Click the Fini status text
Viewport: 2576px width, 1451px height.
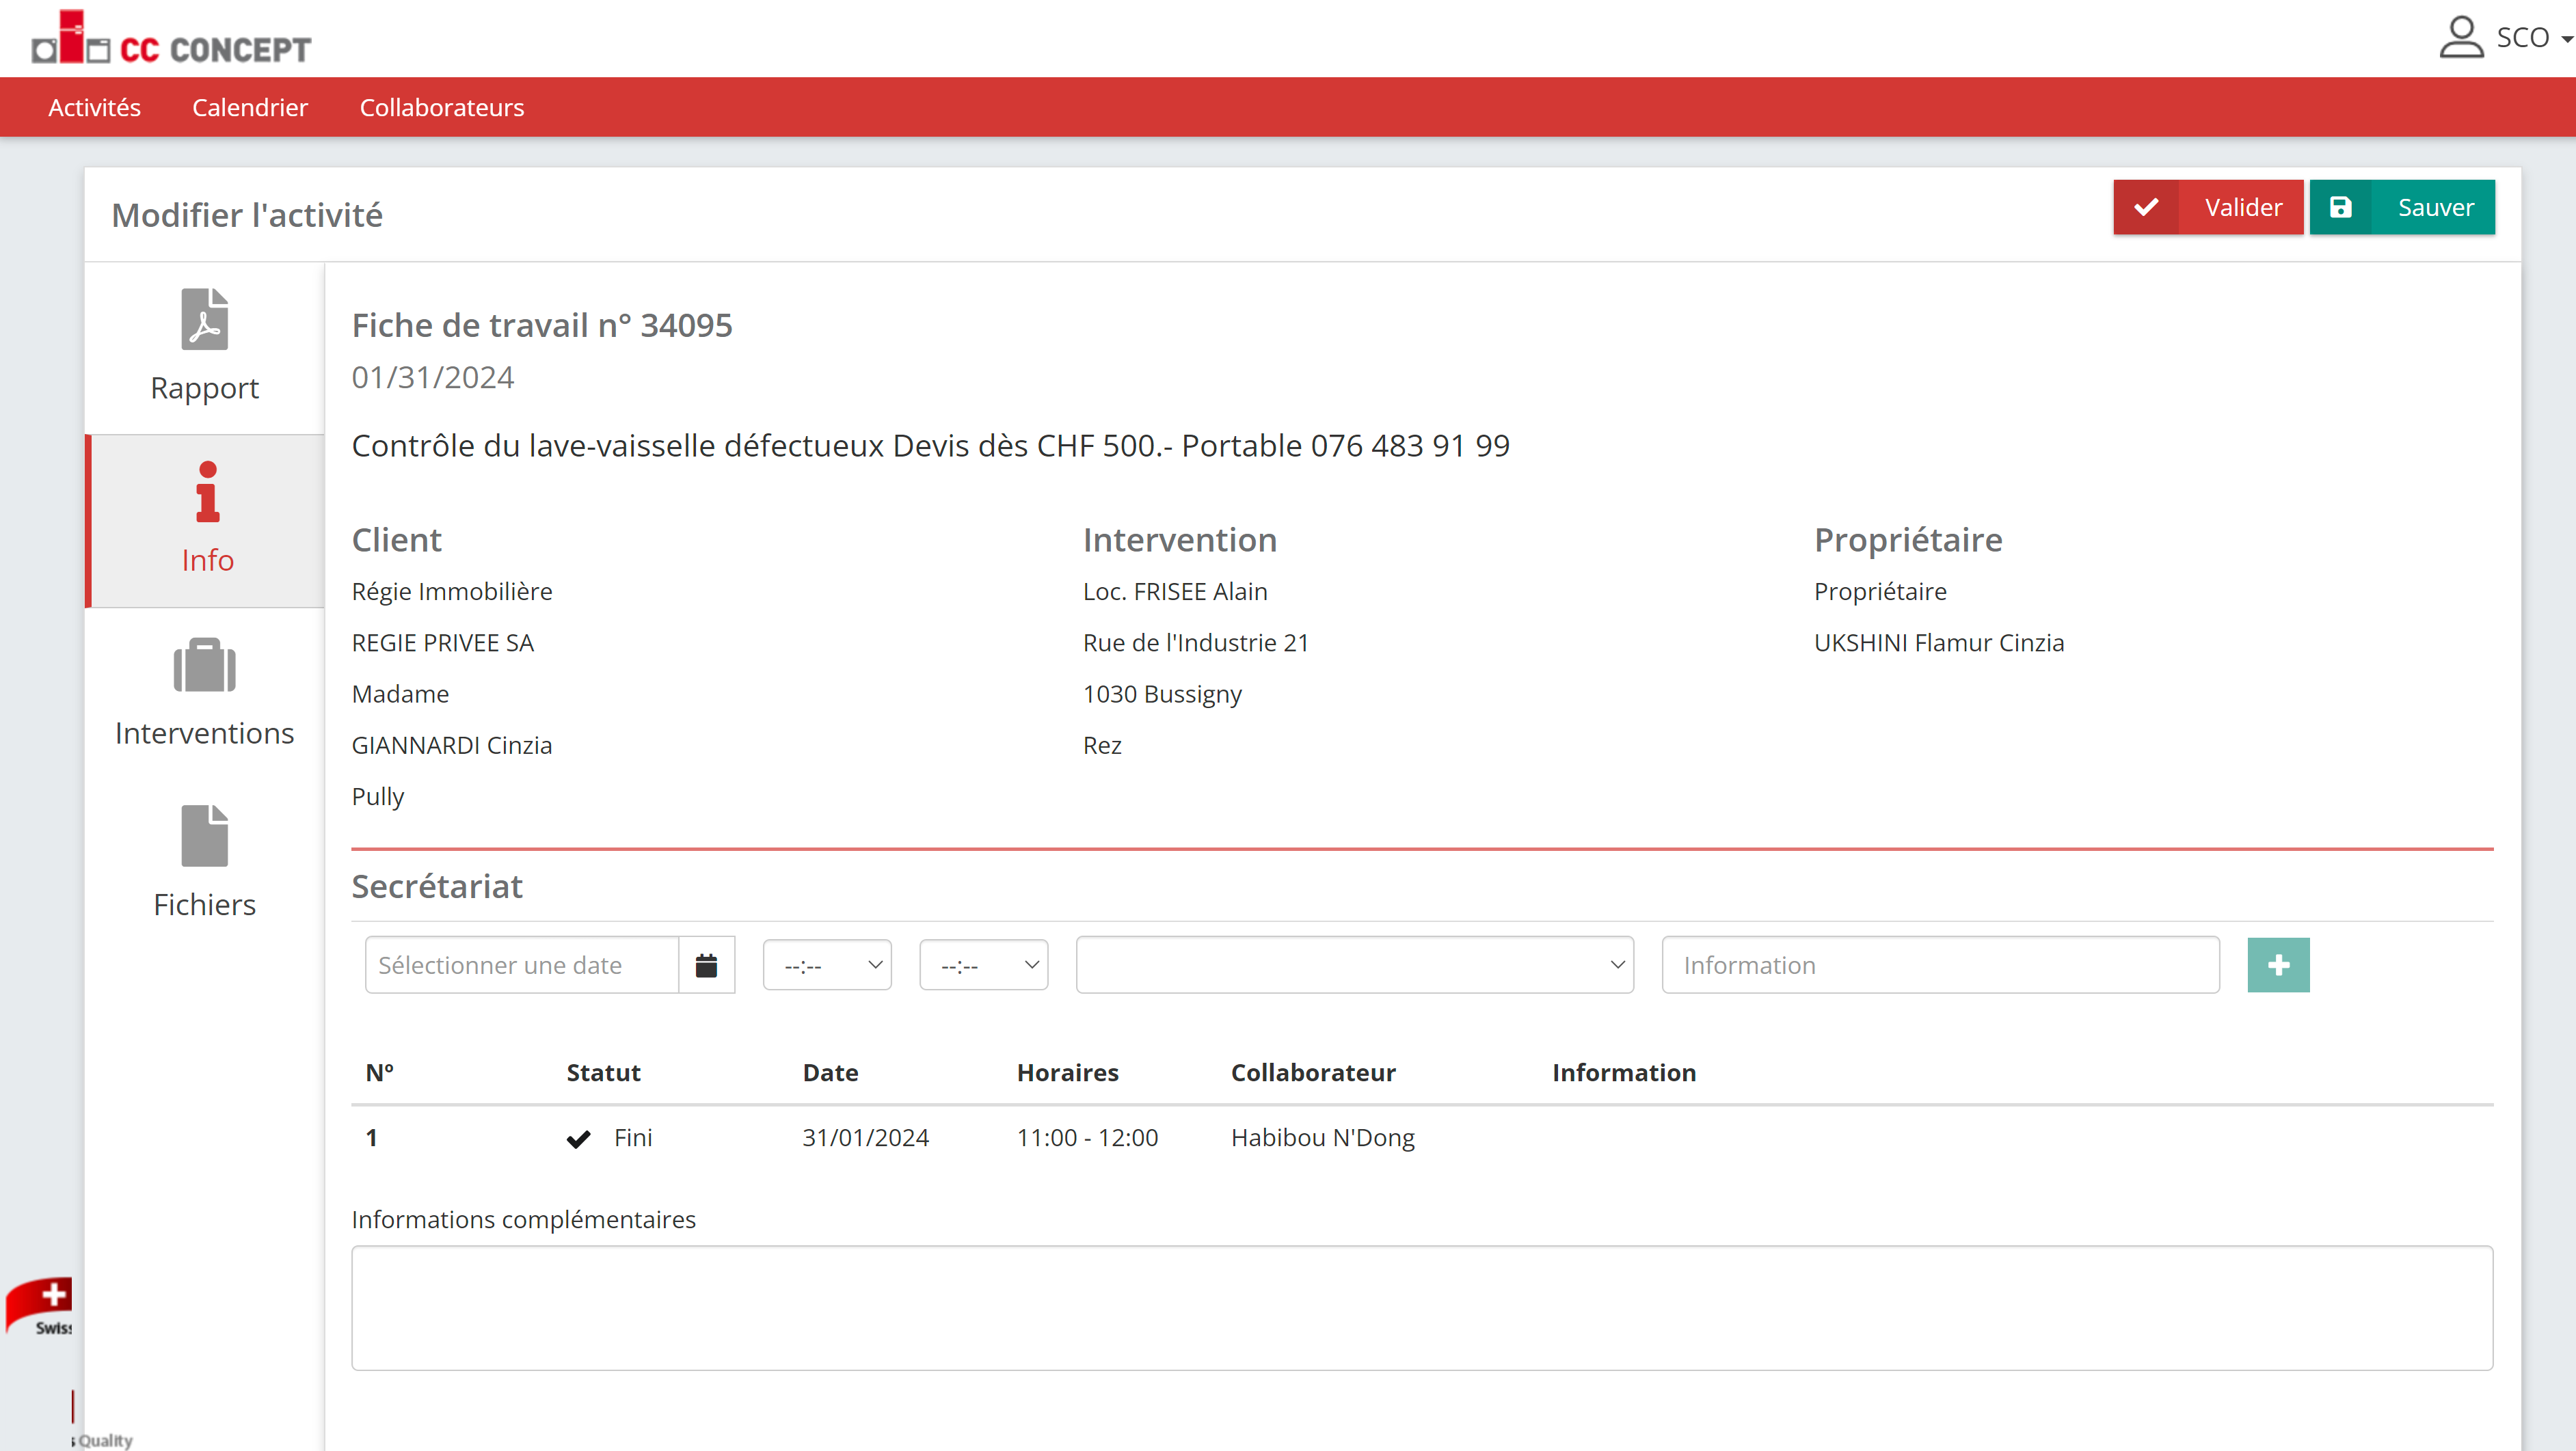click(x=632, y=1138)
